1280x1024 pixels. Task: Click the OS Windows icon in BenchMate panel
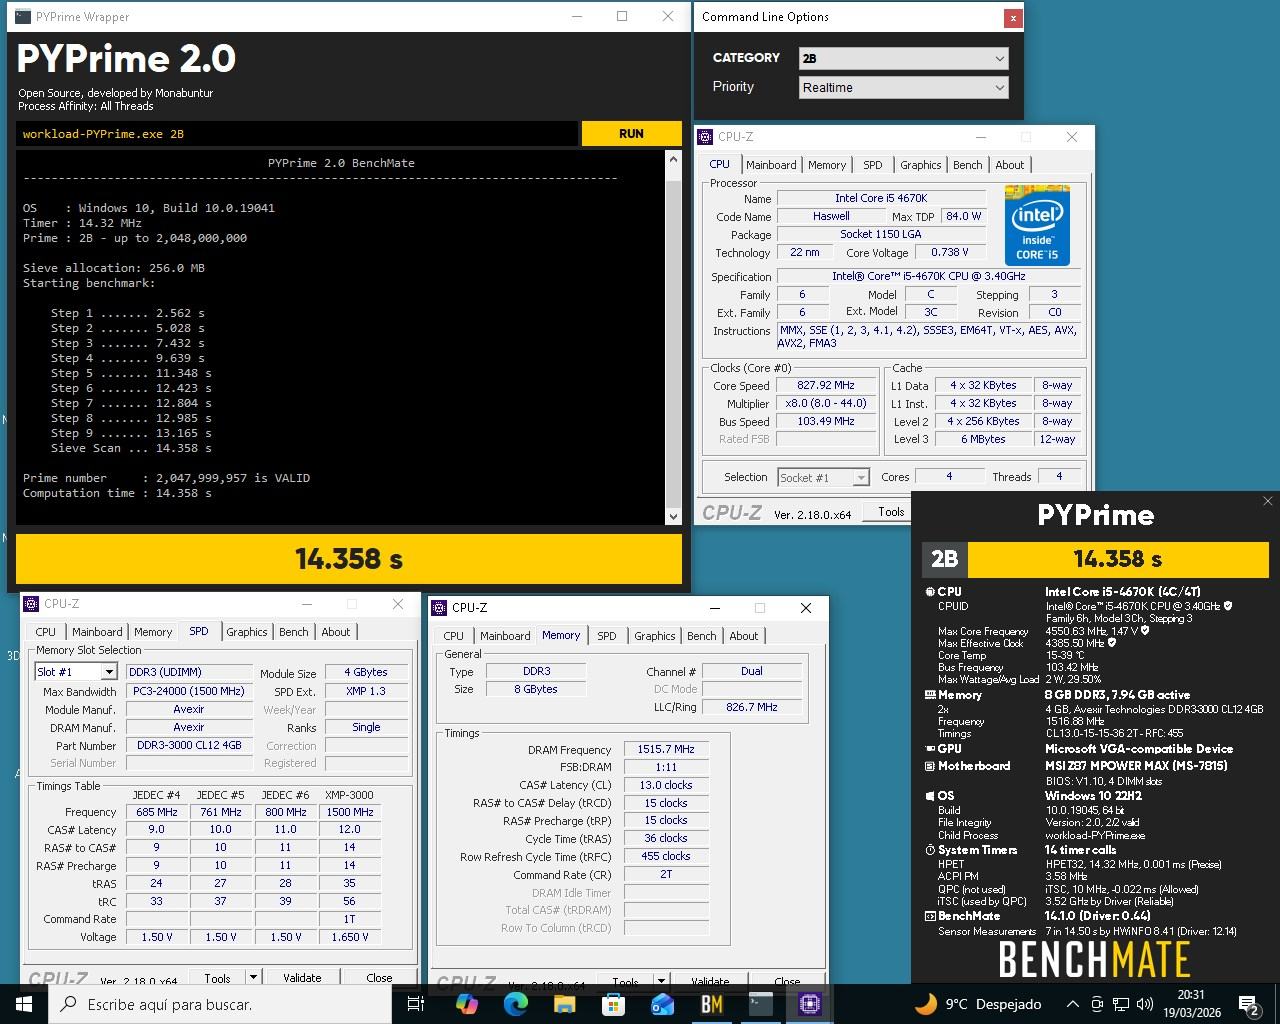coord(931,796)
